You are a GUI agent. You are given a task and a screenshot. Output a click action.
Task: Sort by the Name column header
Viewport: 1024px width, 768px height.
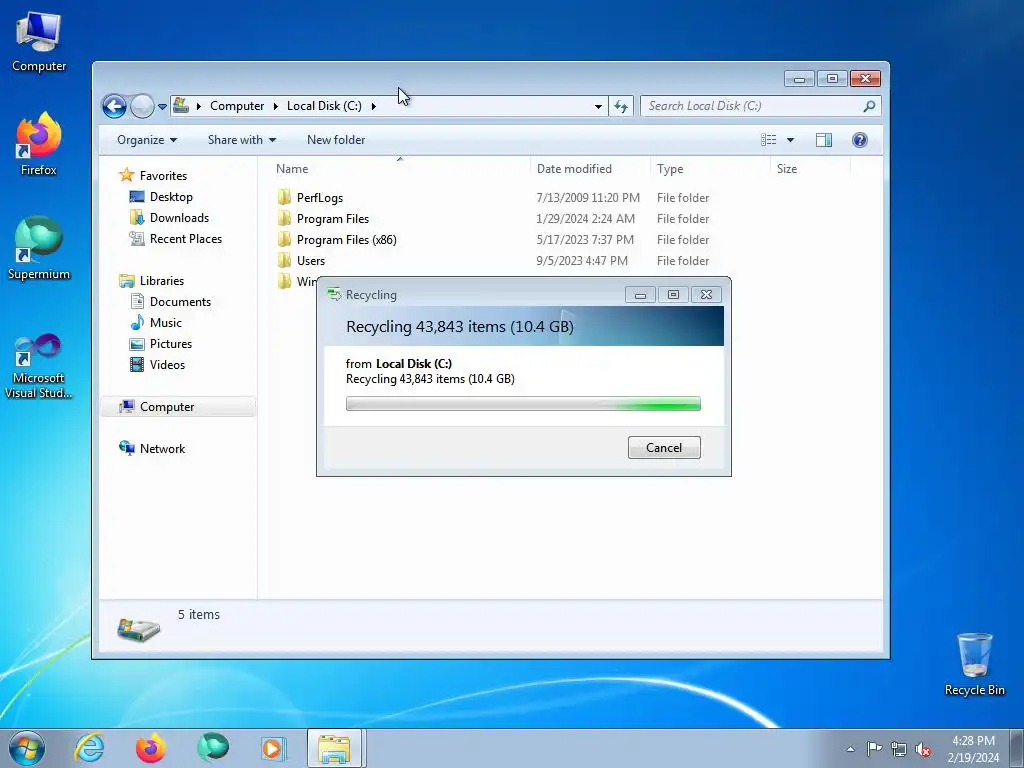tap(400, 168)
